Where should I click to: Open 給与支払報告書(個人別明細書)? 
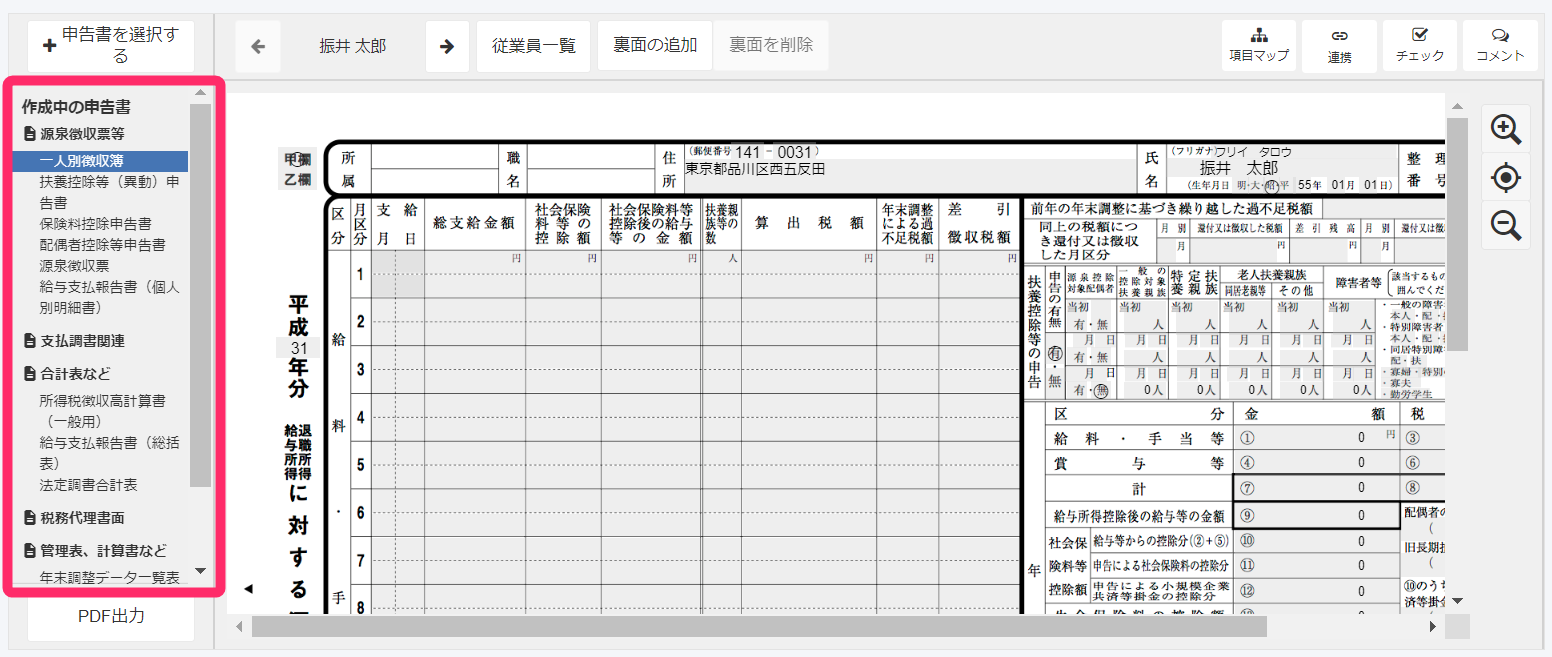click(x=109, y=297)
